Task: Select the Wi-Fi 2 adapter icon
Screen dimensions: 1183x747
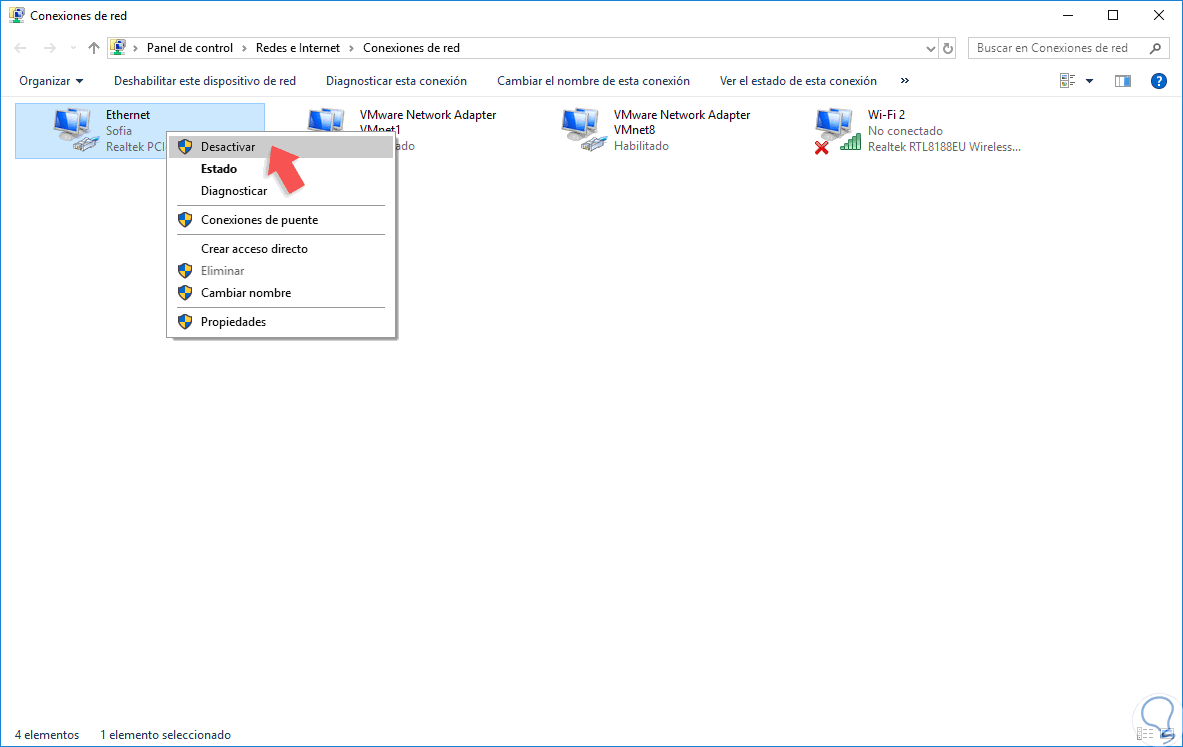Action: [837, 131]
